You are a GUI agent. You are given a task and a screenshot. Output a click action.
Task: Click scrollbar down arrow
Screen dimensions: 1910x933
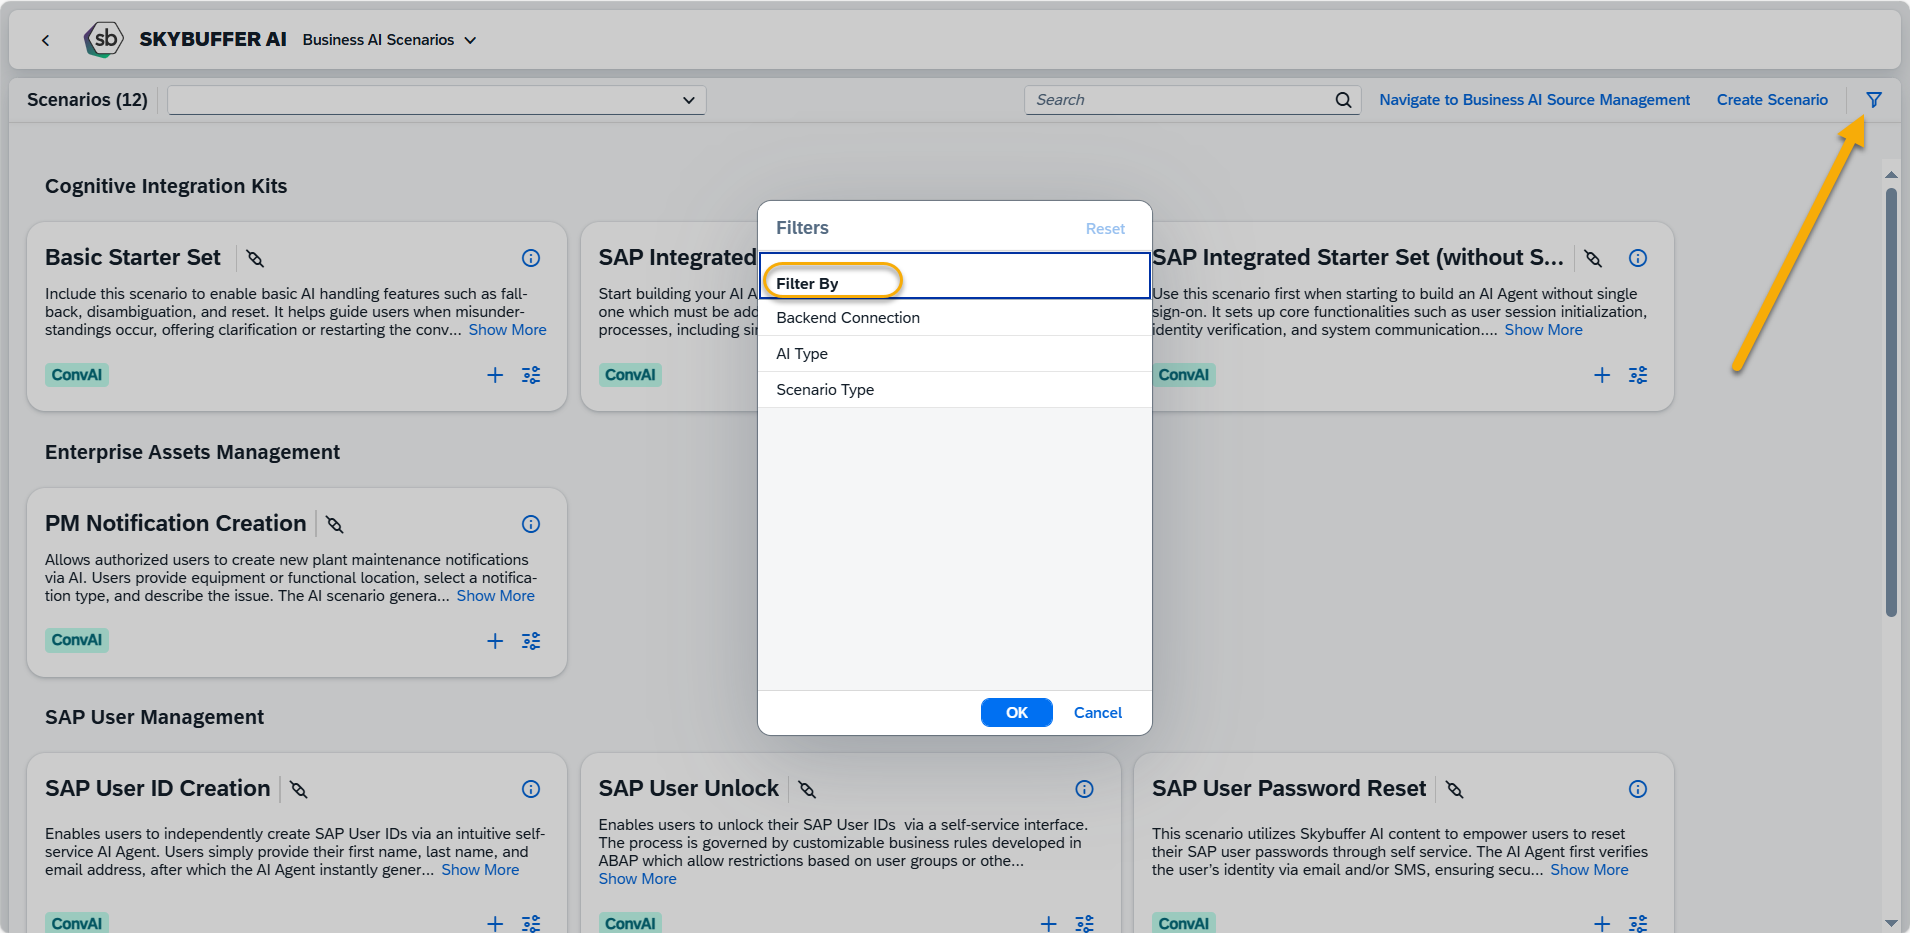pyautogui.click(x=1891, y=923)
